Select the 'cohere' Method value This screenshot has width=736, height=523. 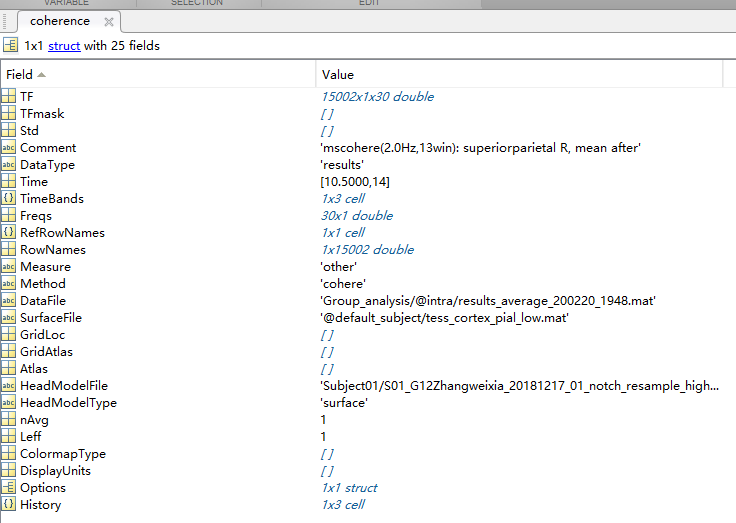click(x=343, y=284)
